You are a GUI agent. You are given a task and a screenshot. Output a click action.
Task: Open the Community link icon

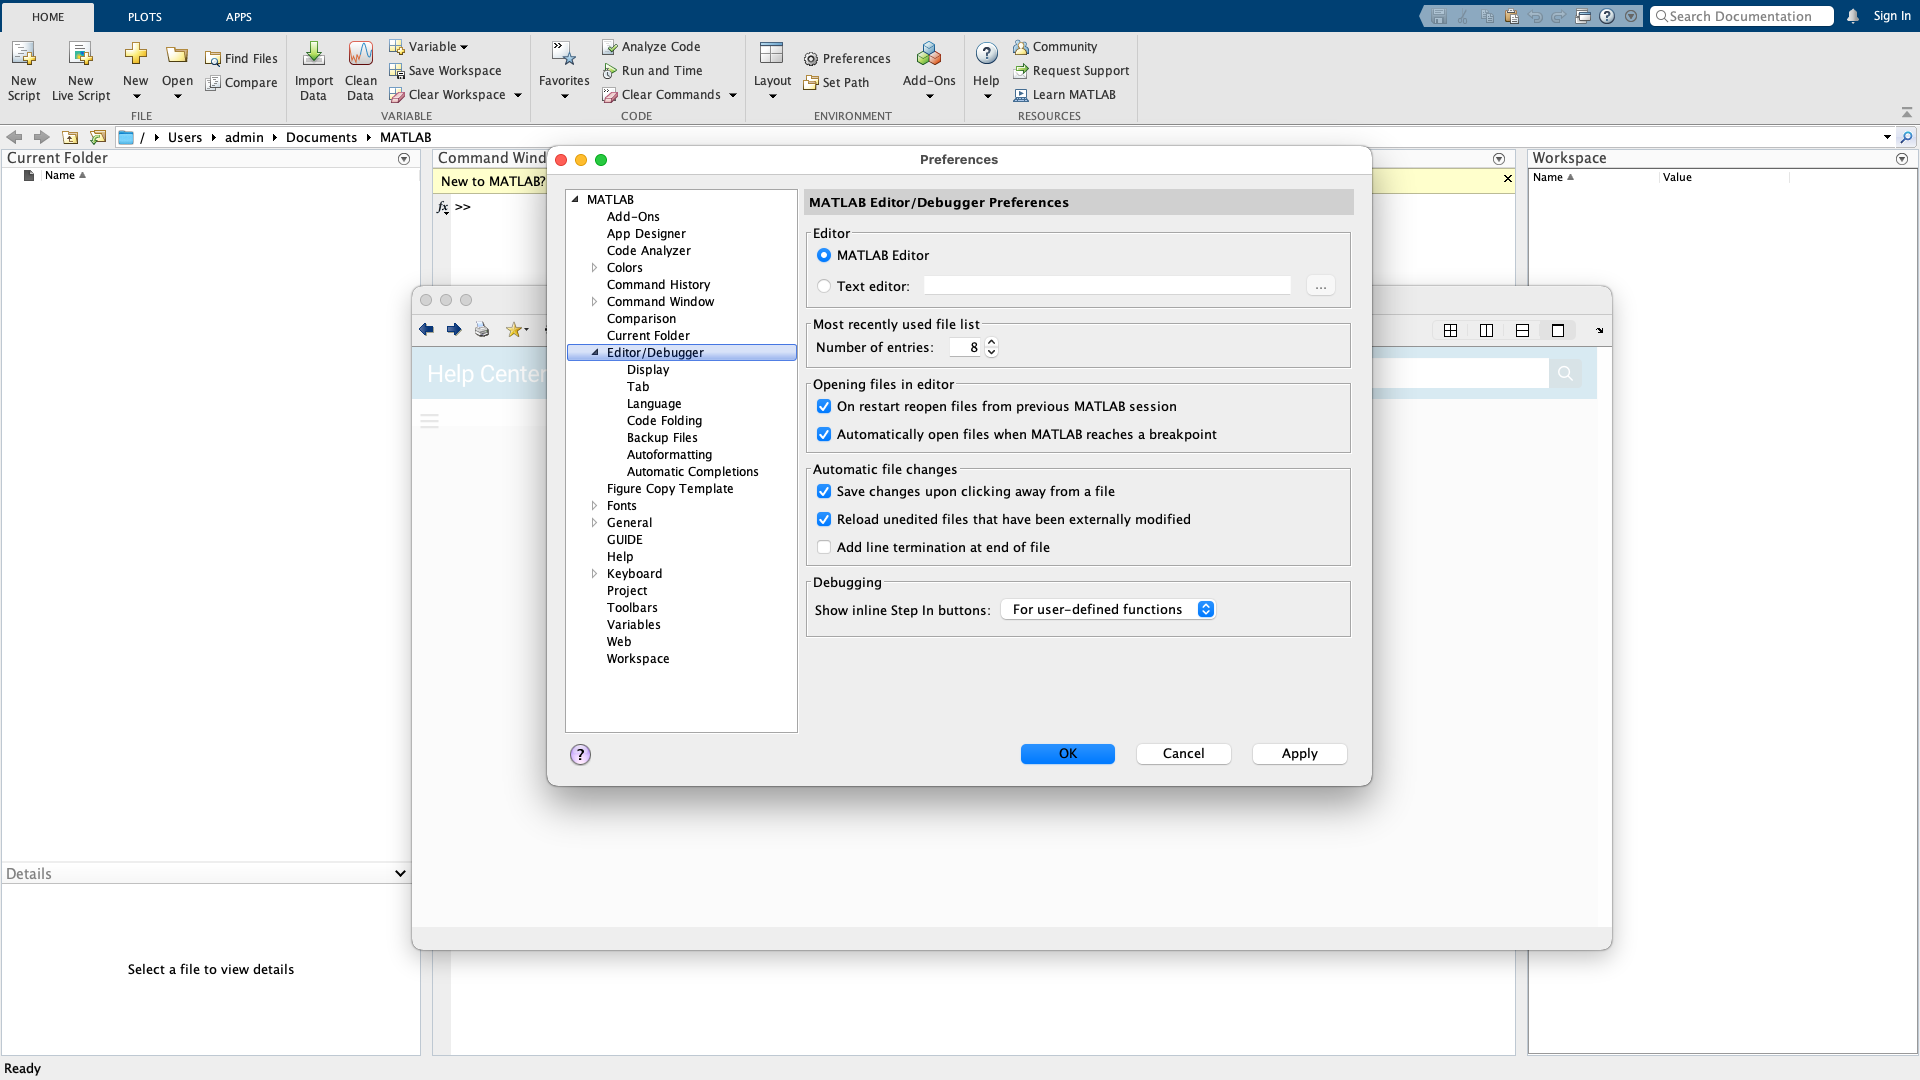pos(1021,47)
